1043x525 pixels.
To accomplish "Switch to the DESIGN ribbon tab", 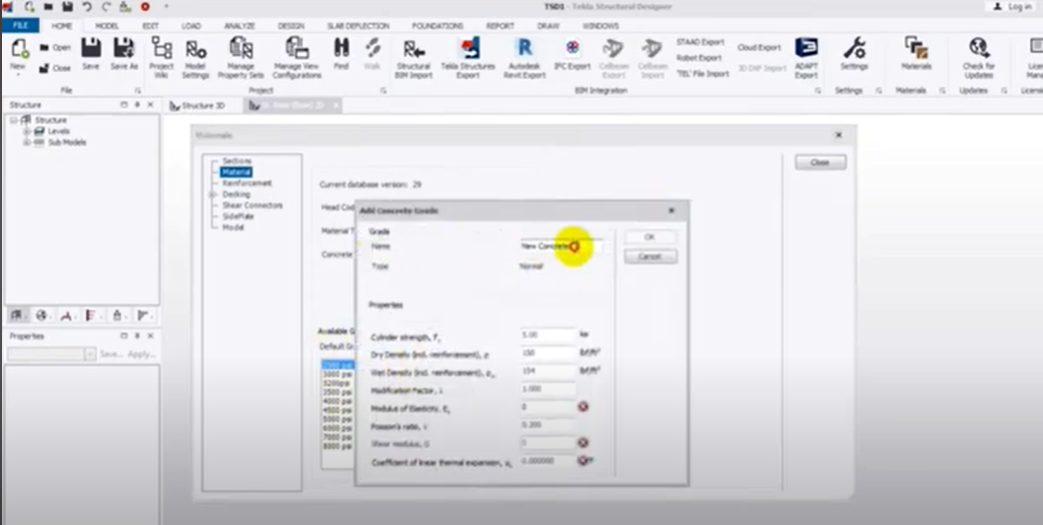I will 291,26.
